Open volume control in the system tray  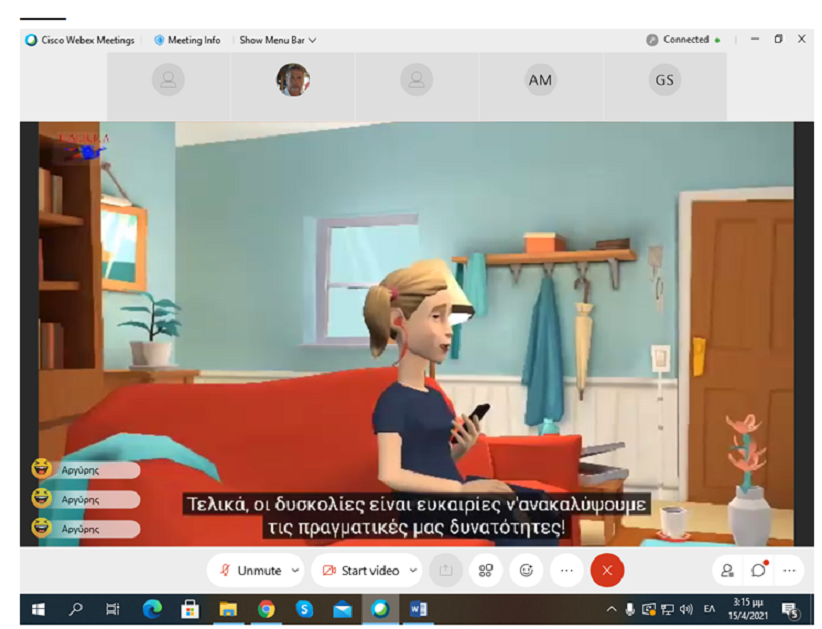tap(686, 609)
